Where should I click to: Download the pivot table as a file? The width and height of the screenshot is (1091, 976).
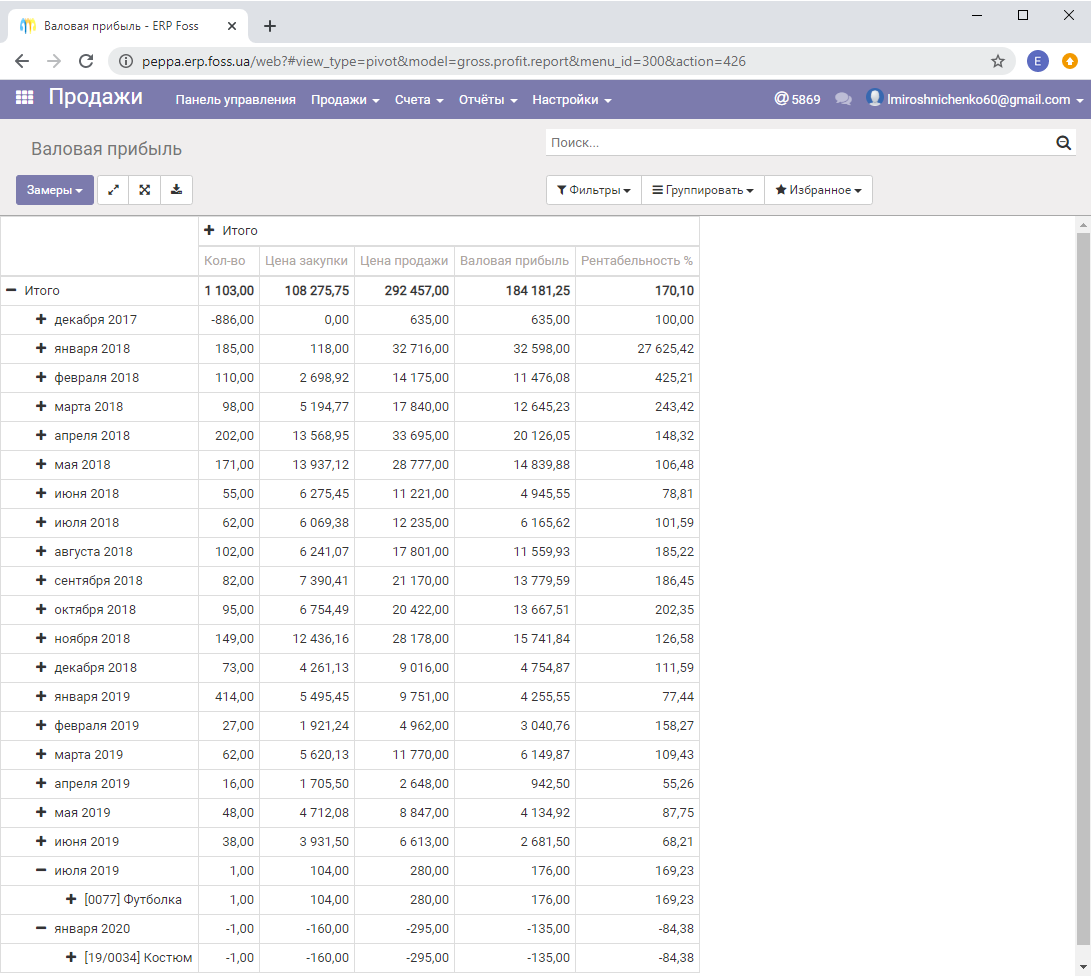(x=177, y=190)
